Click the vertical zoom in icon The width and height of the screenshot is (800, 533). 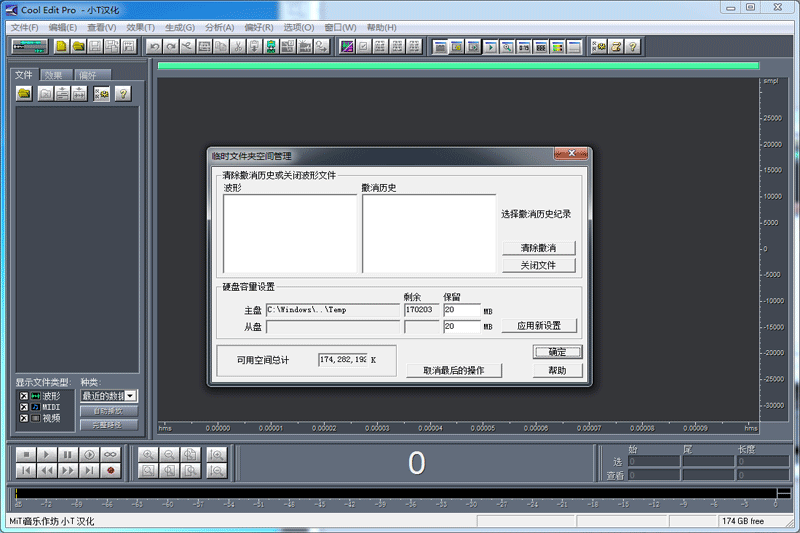(x=216, y=454)
